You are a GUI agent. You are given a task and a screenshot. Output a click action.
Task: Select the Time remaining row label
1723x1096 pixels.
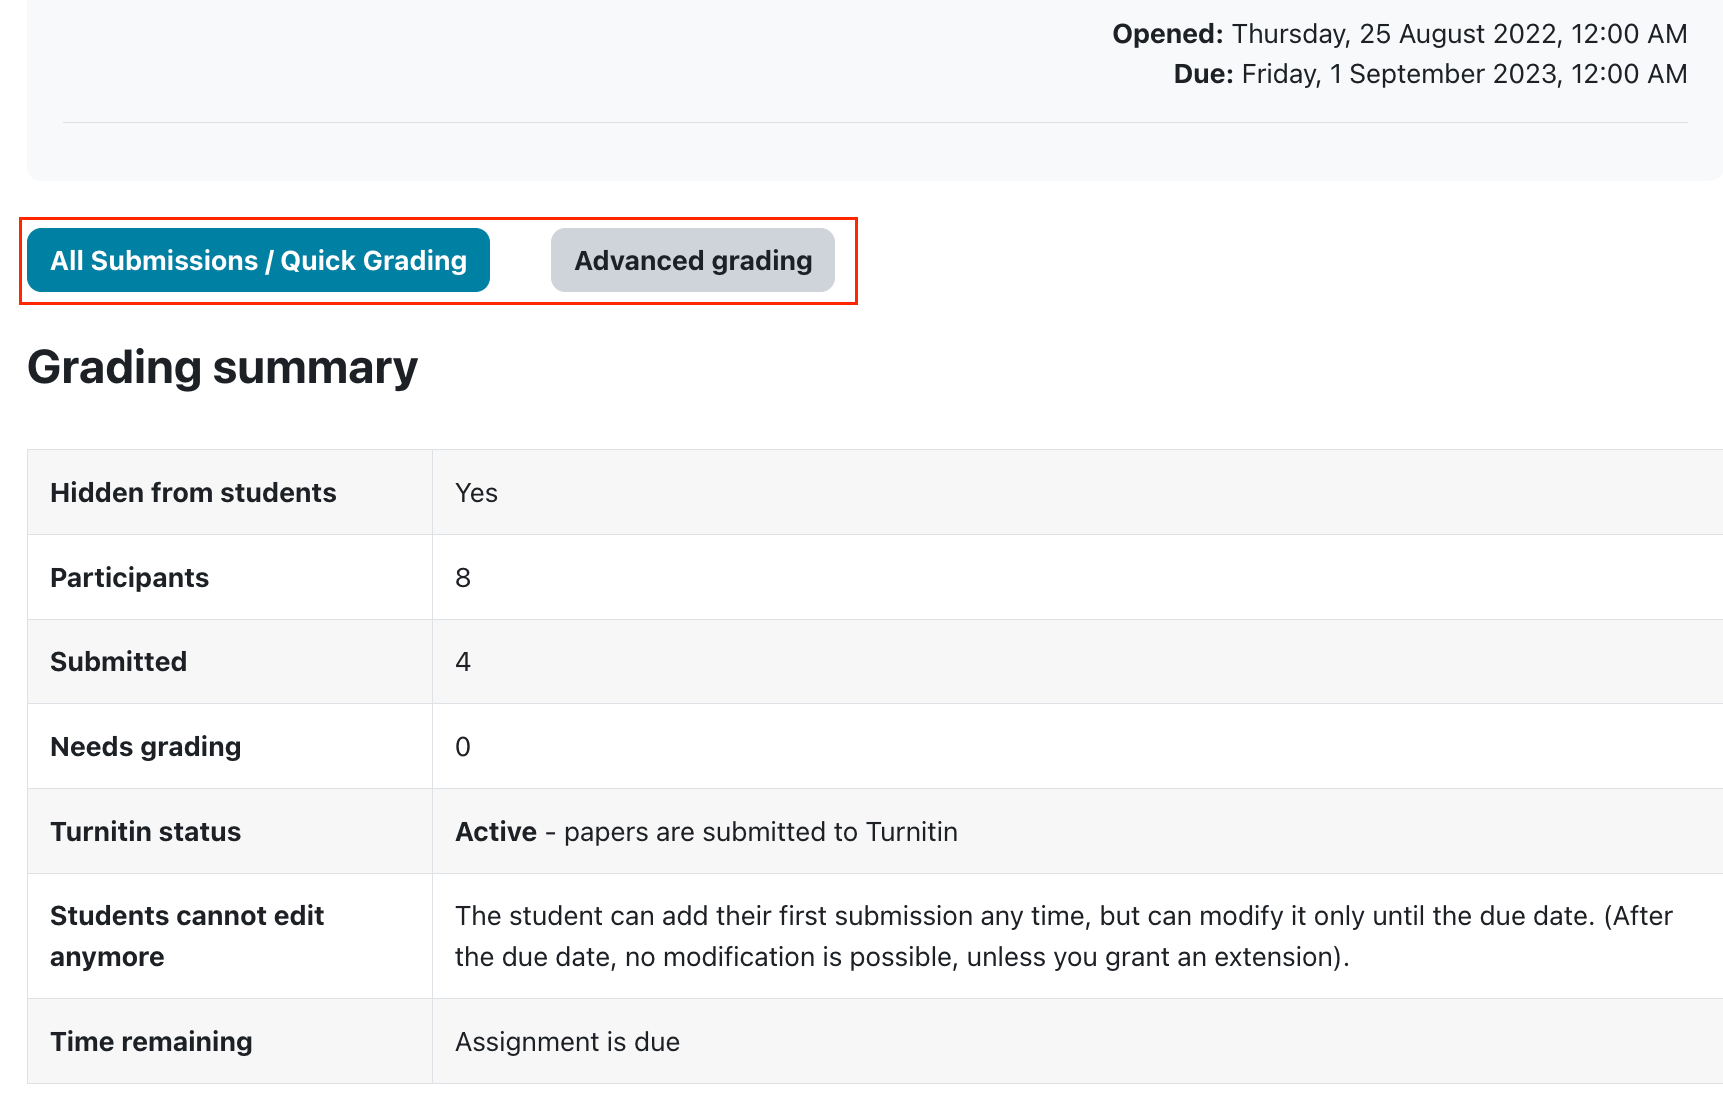pos(151,1042)
